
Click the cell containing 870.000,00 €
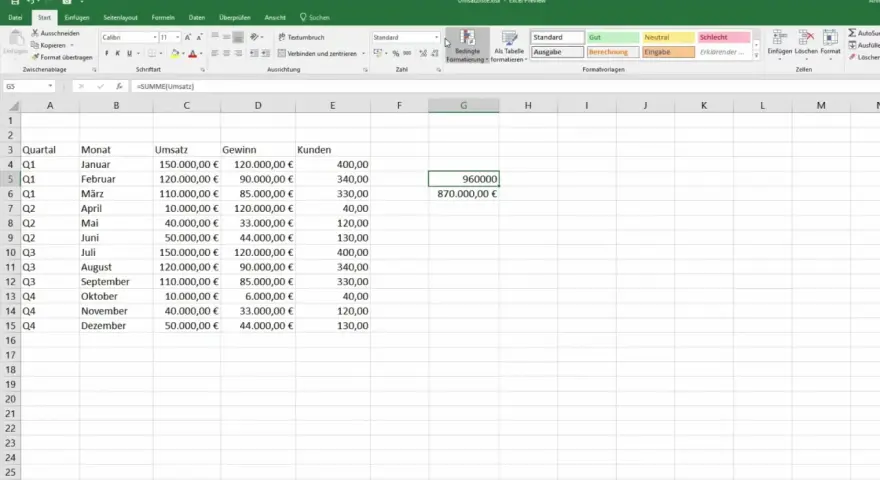pyautogui.click(x=464, y=194)
